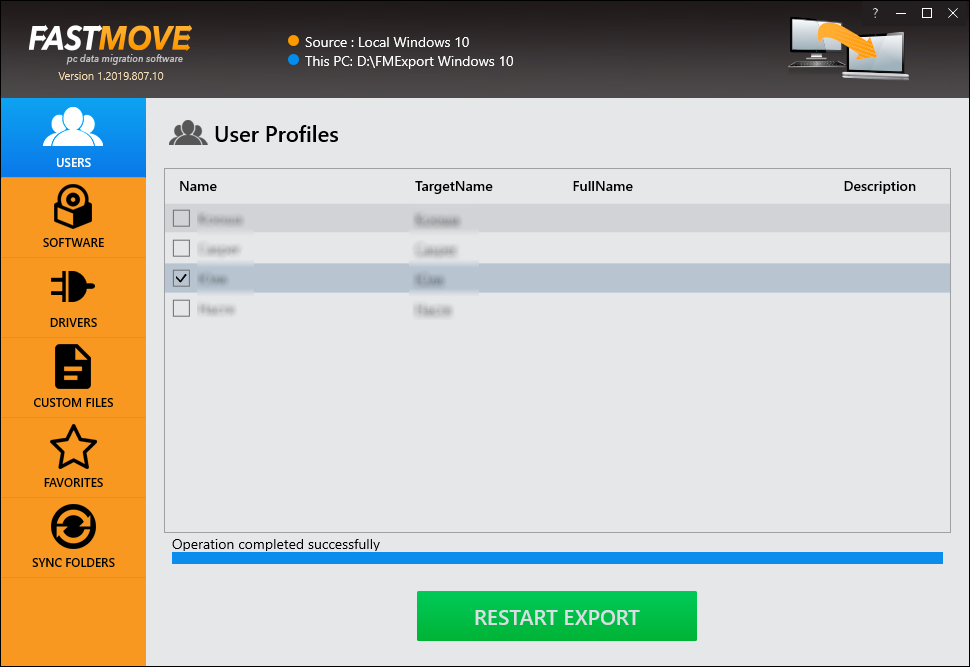Click the Restart Export button
Image resolution: width=970 pixels, height=667 pixels.
557,616
